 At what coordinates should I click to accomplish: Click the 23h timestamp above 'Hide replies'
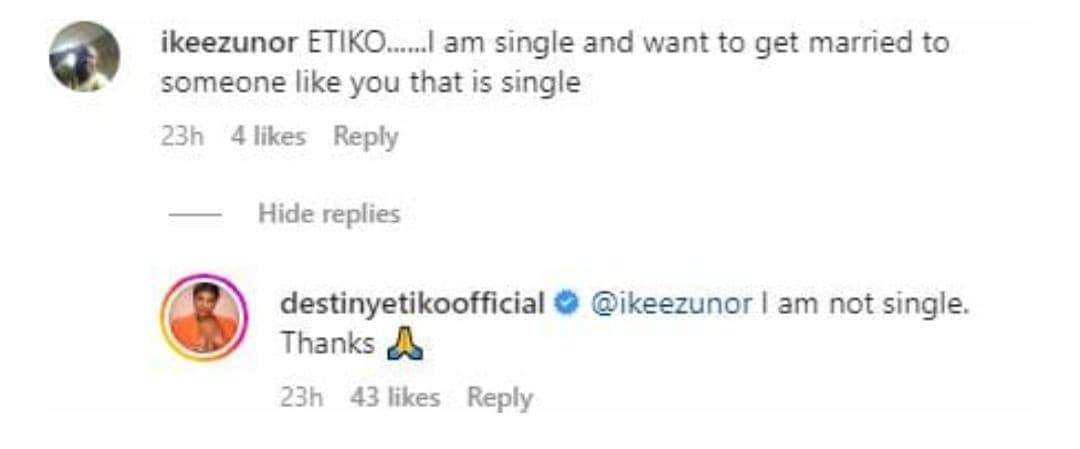coord(182,137)
